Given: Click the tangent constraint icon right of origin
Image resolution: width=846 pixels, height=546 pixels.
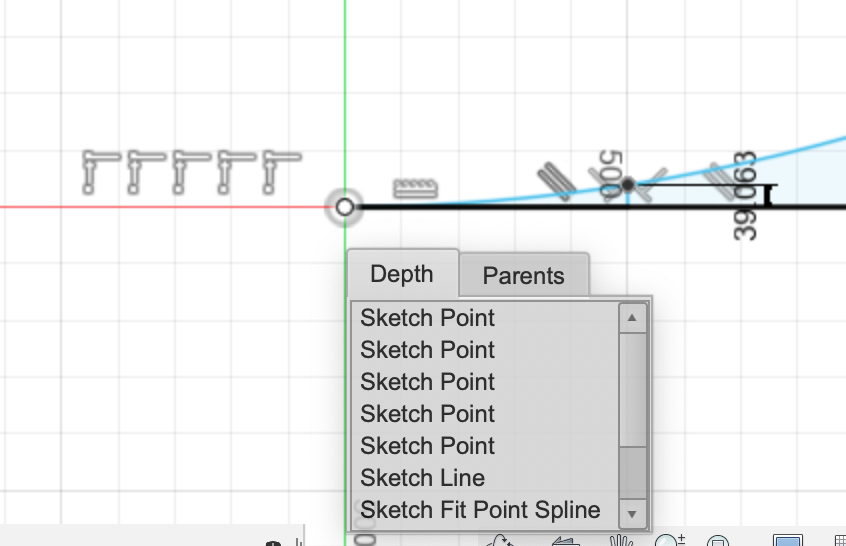Looking at the screenshot, I should (x=415, y=187).
